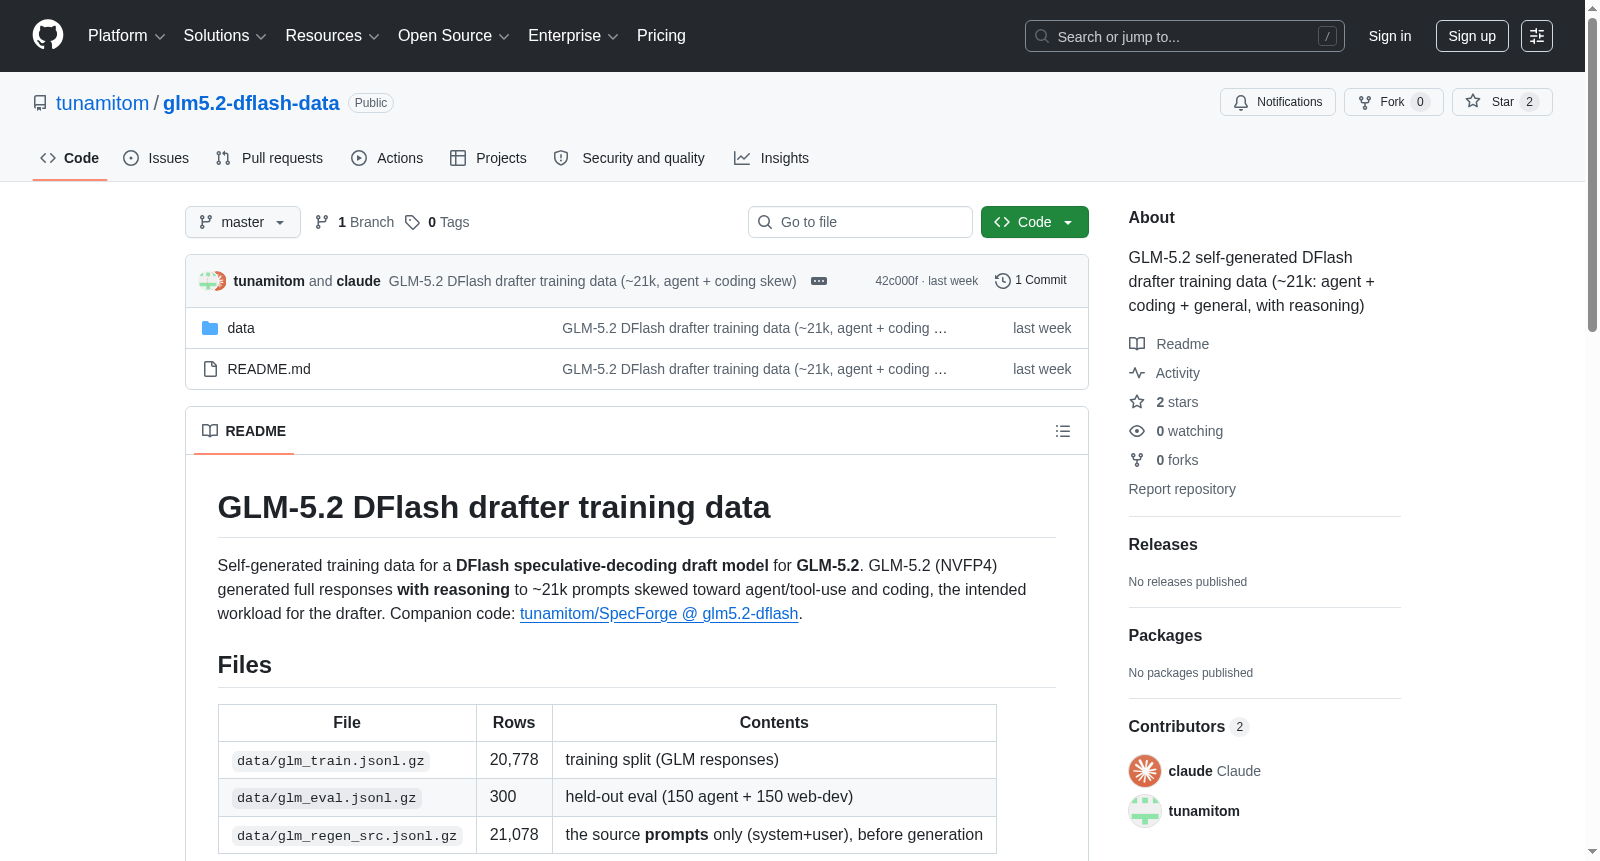Click commit author claude name
The height and width of the screenshot is (861, 1600).
[358, 281]
